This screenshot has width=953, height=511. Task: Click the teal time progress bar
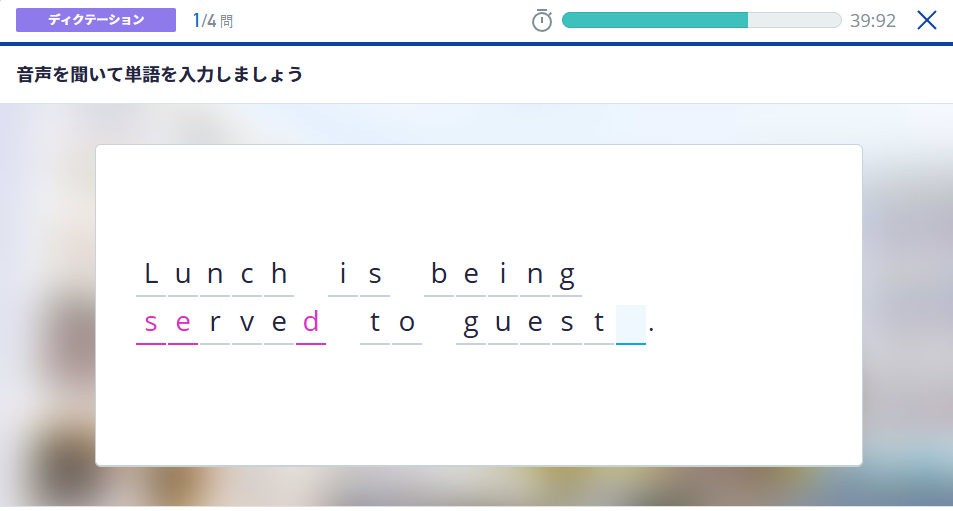pos(700,20)
